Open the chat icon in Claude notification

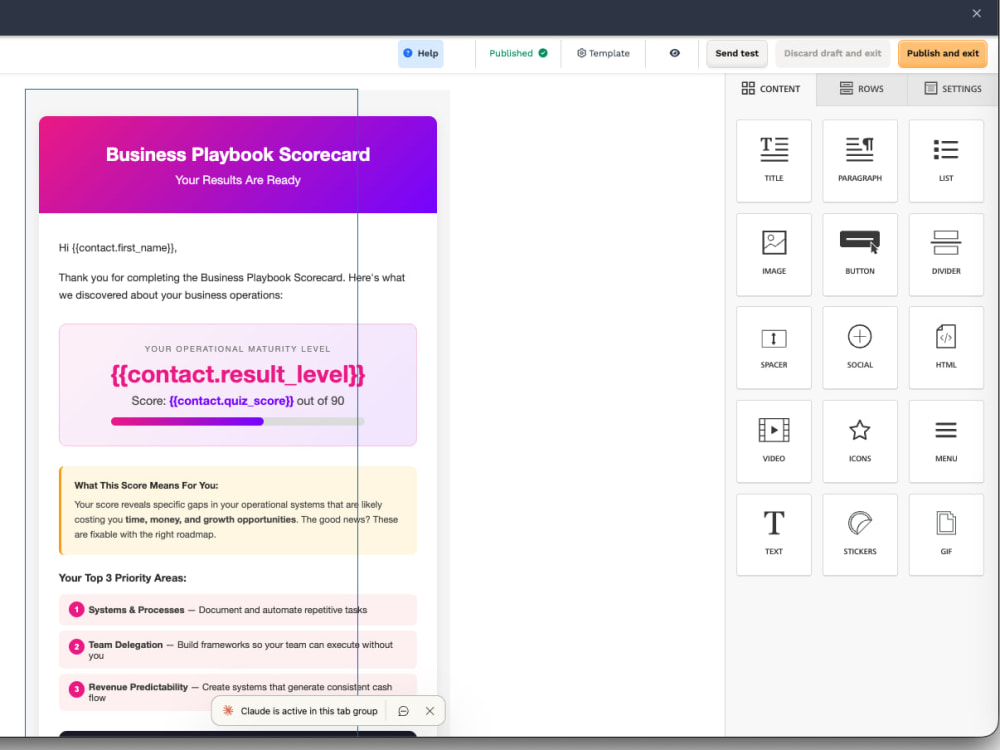coord(403,711)
